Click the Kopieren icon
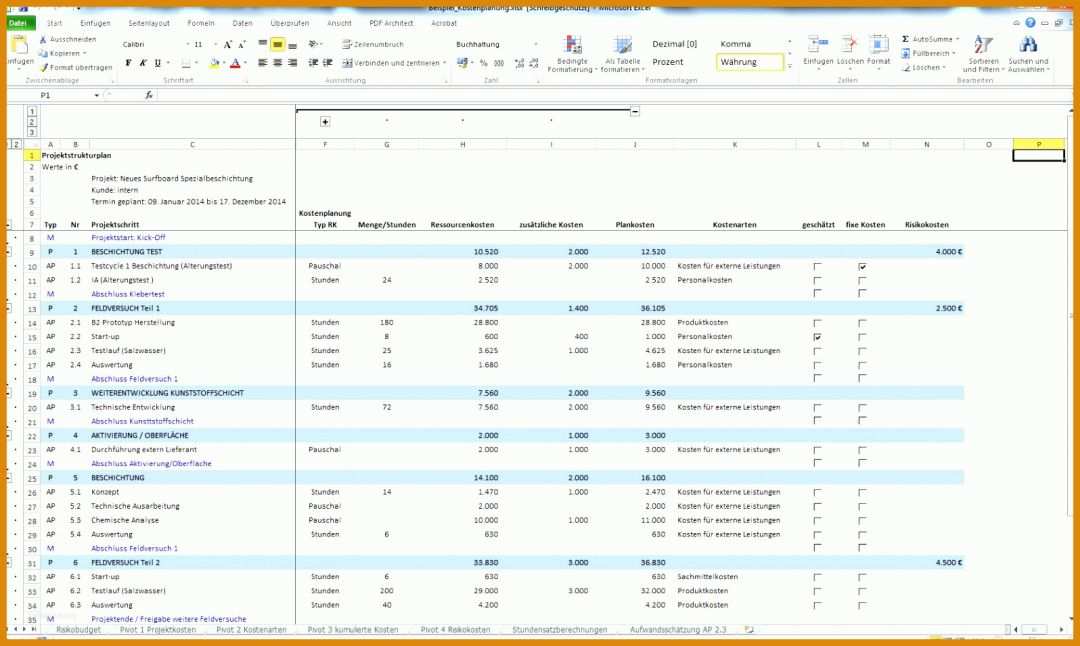 (x=43, y=53)
